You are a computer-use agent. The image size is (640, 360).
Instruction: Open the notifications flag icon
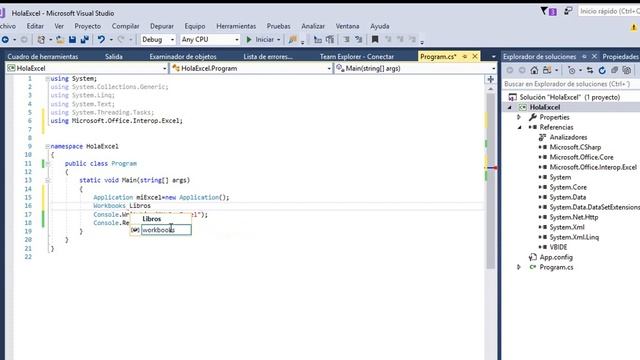pyautogui.click(x=548, y=11)
